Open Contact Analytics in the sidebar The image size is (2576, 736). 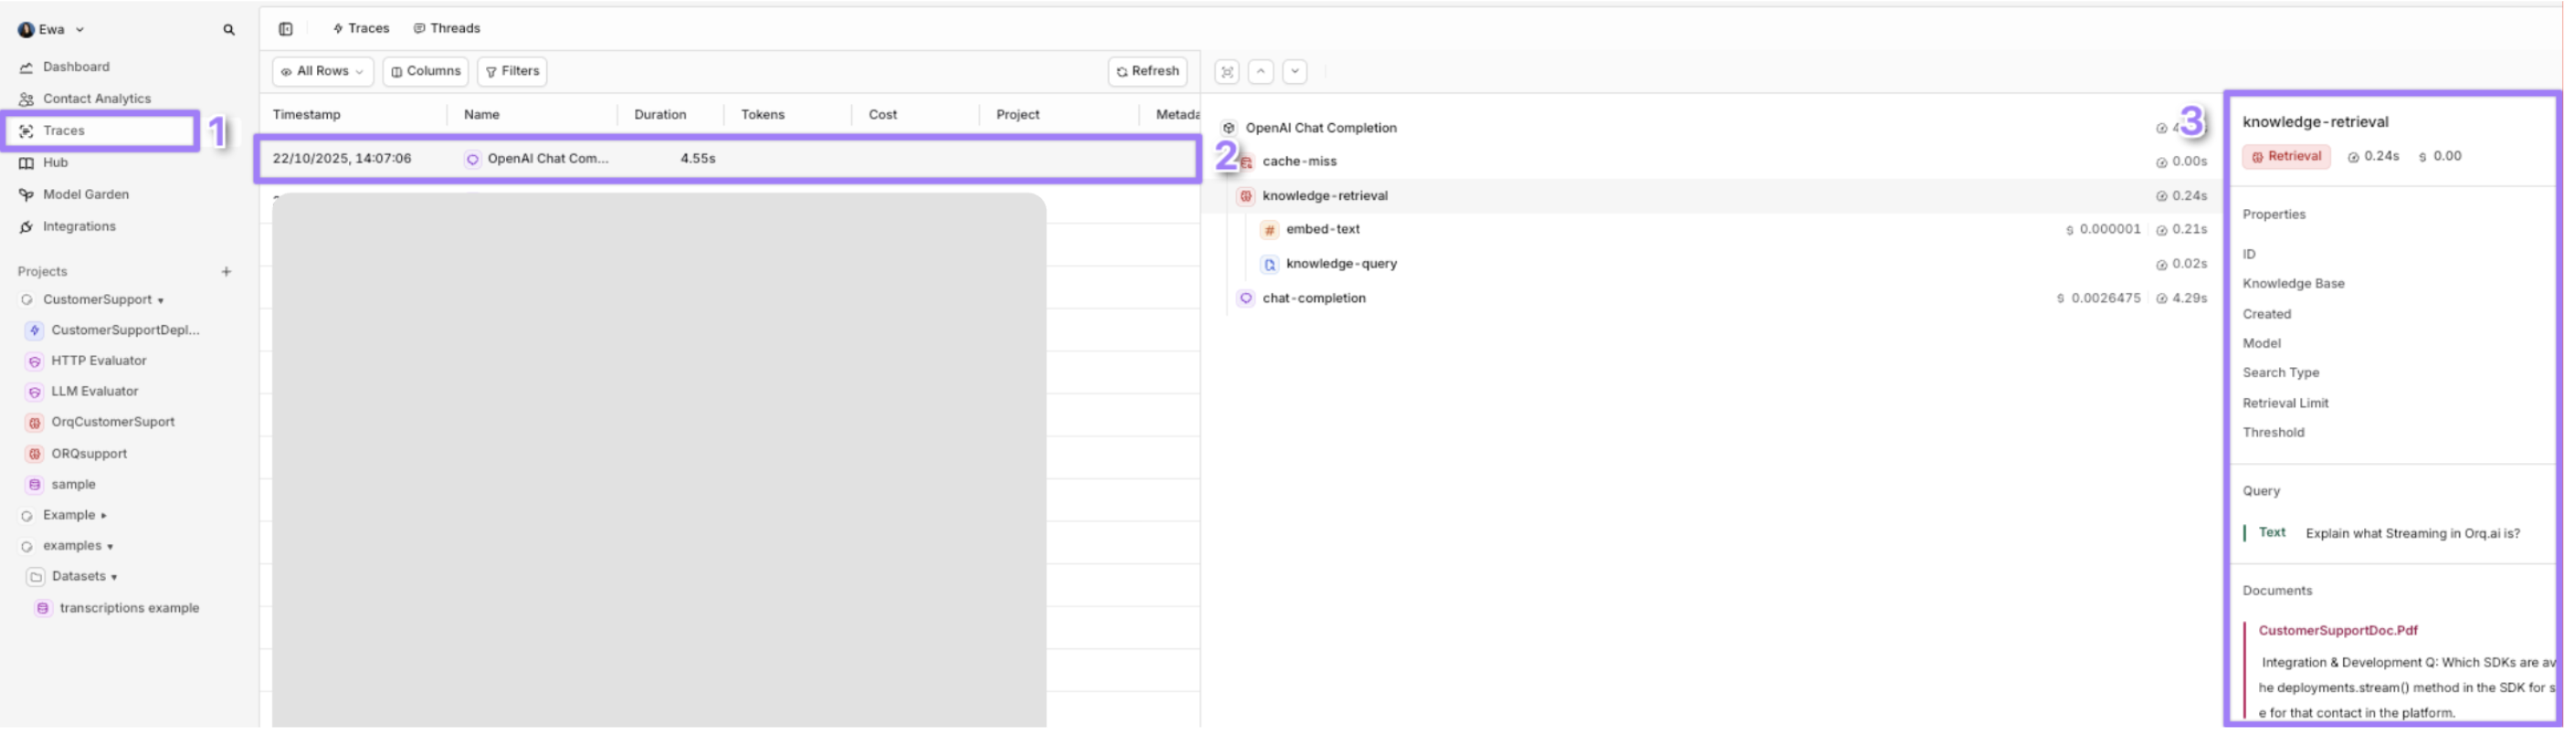point(96,99)
